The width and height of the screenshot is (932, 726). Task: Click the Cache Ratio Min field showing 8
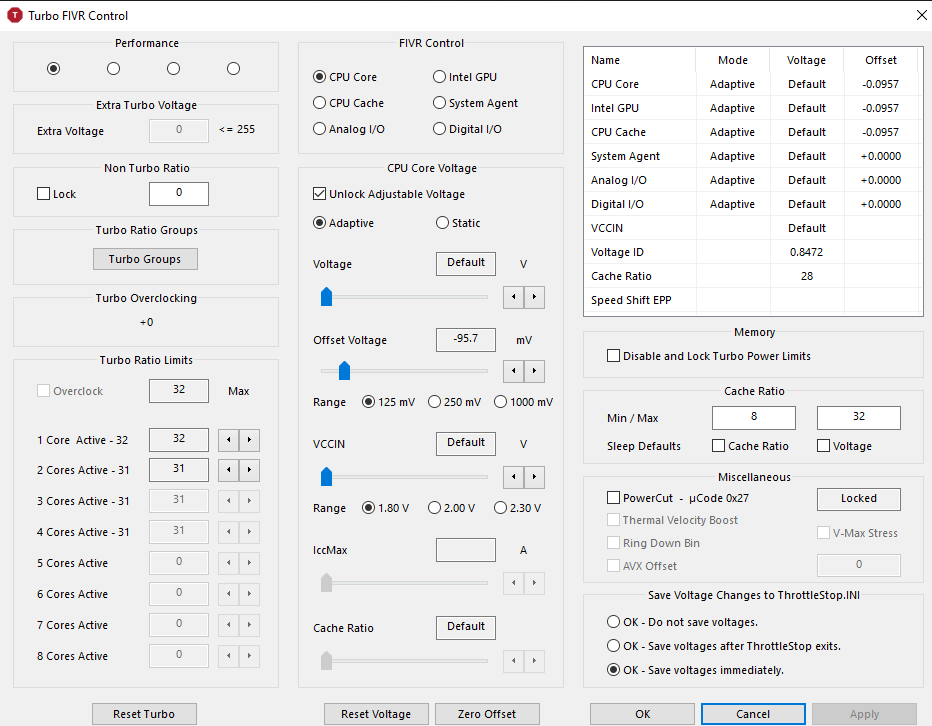pos(754,417)
